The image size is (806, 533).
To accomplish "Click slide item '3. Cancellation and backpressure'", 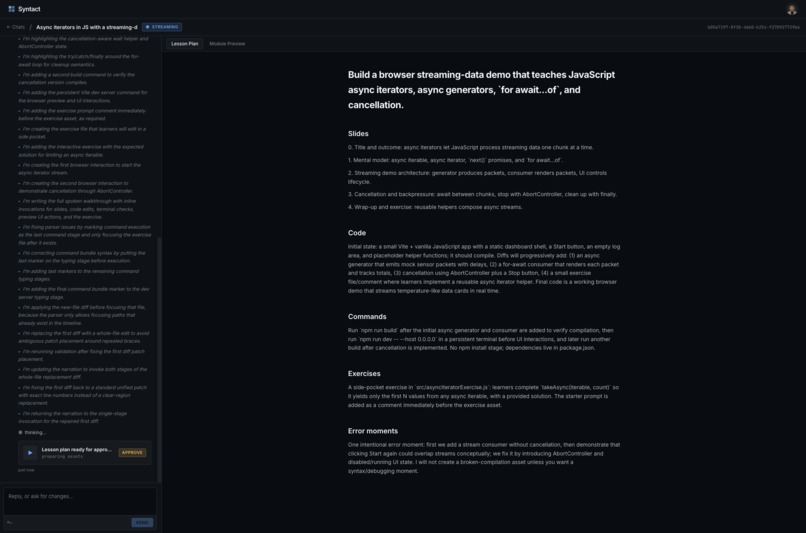I will pos(482,194).
